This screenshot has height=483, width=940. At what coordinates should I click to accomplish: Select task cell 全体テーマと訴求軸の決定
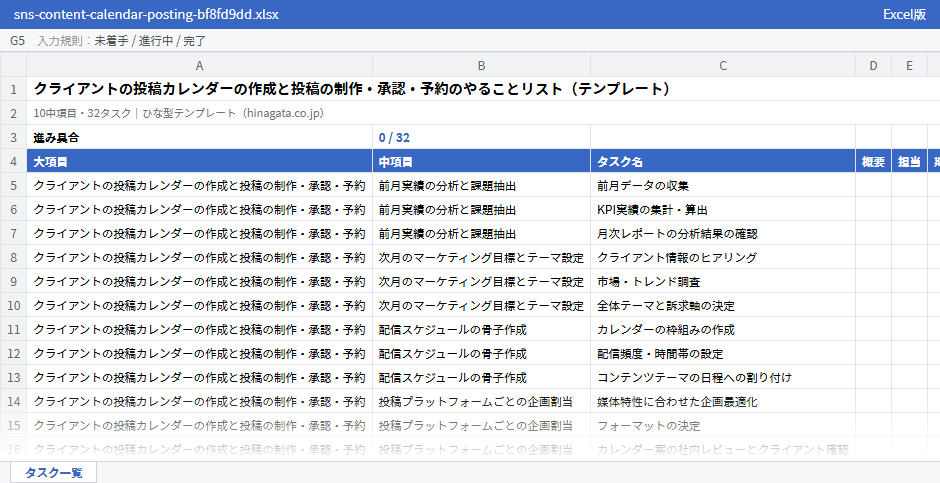pos(723,305)
